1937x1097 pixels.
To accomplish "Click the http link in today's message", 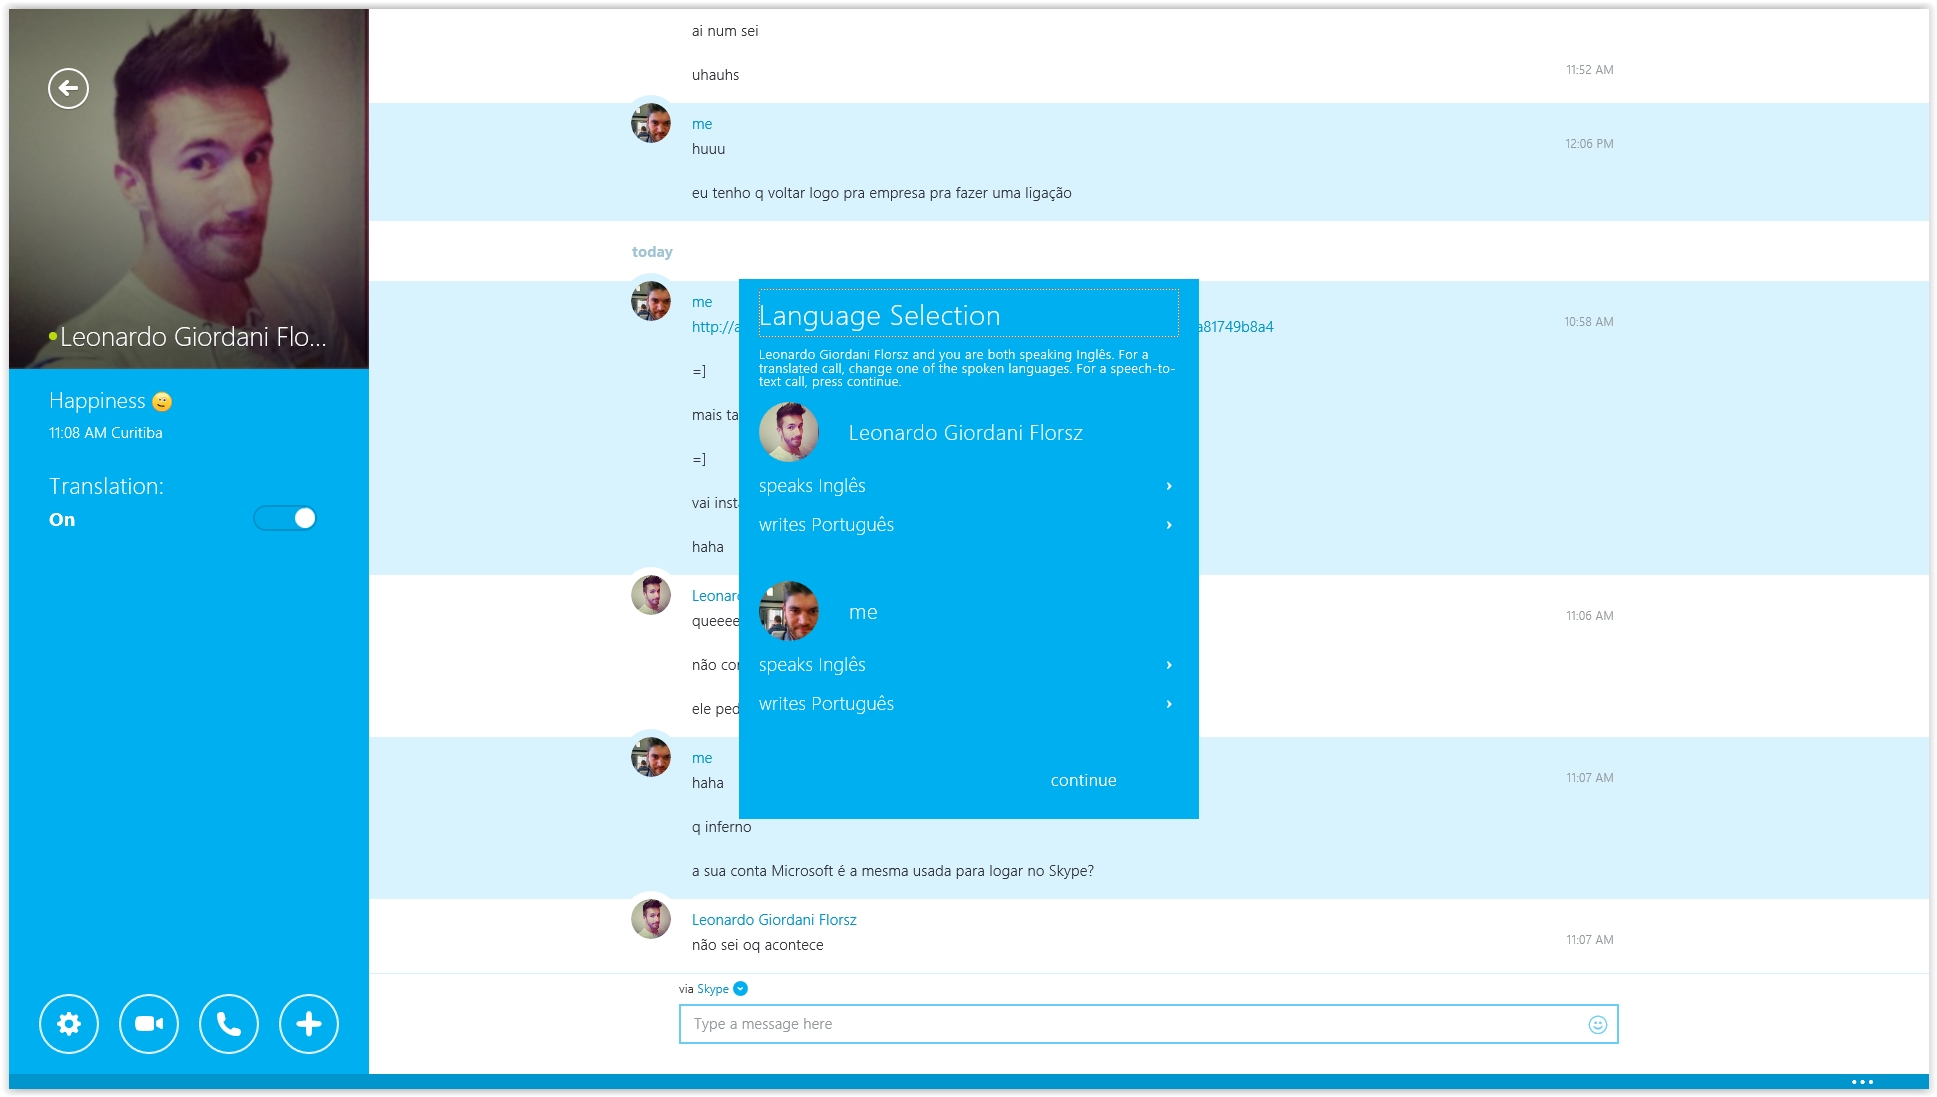I will (715, 327).
